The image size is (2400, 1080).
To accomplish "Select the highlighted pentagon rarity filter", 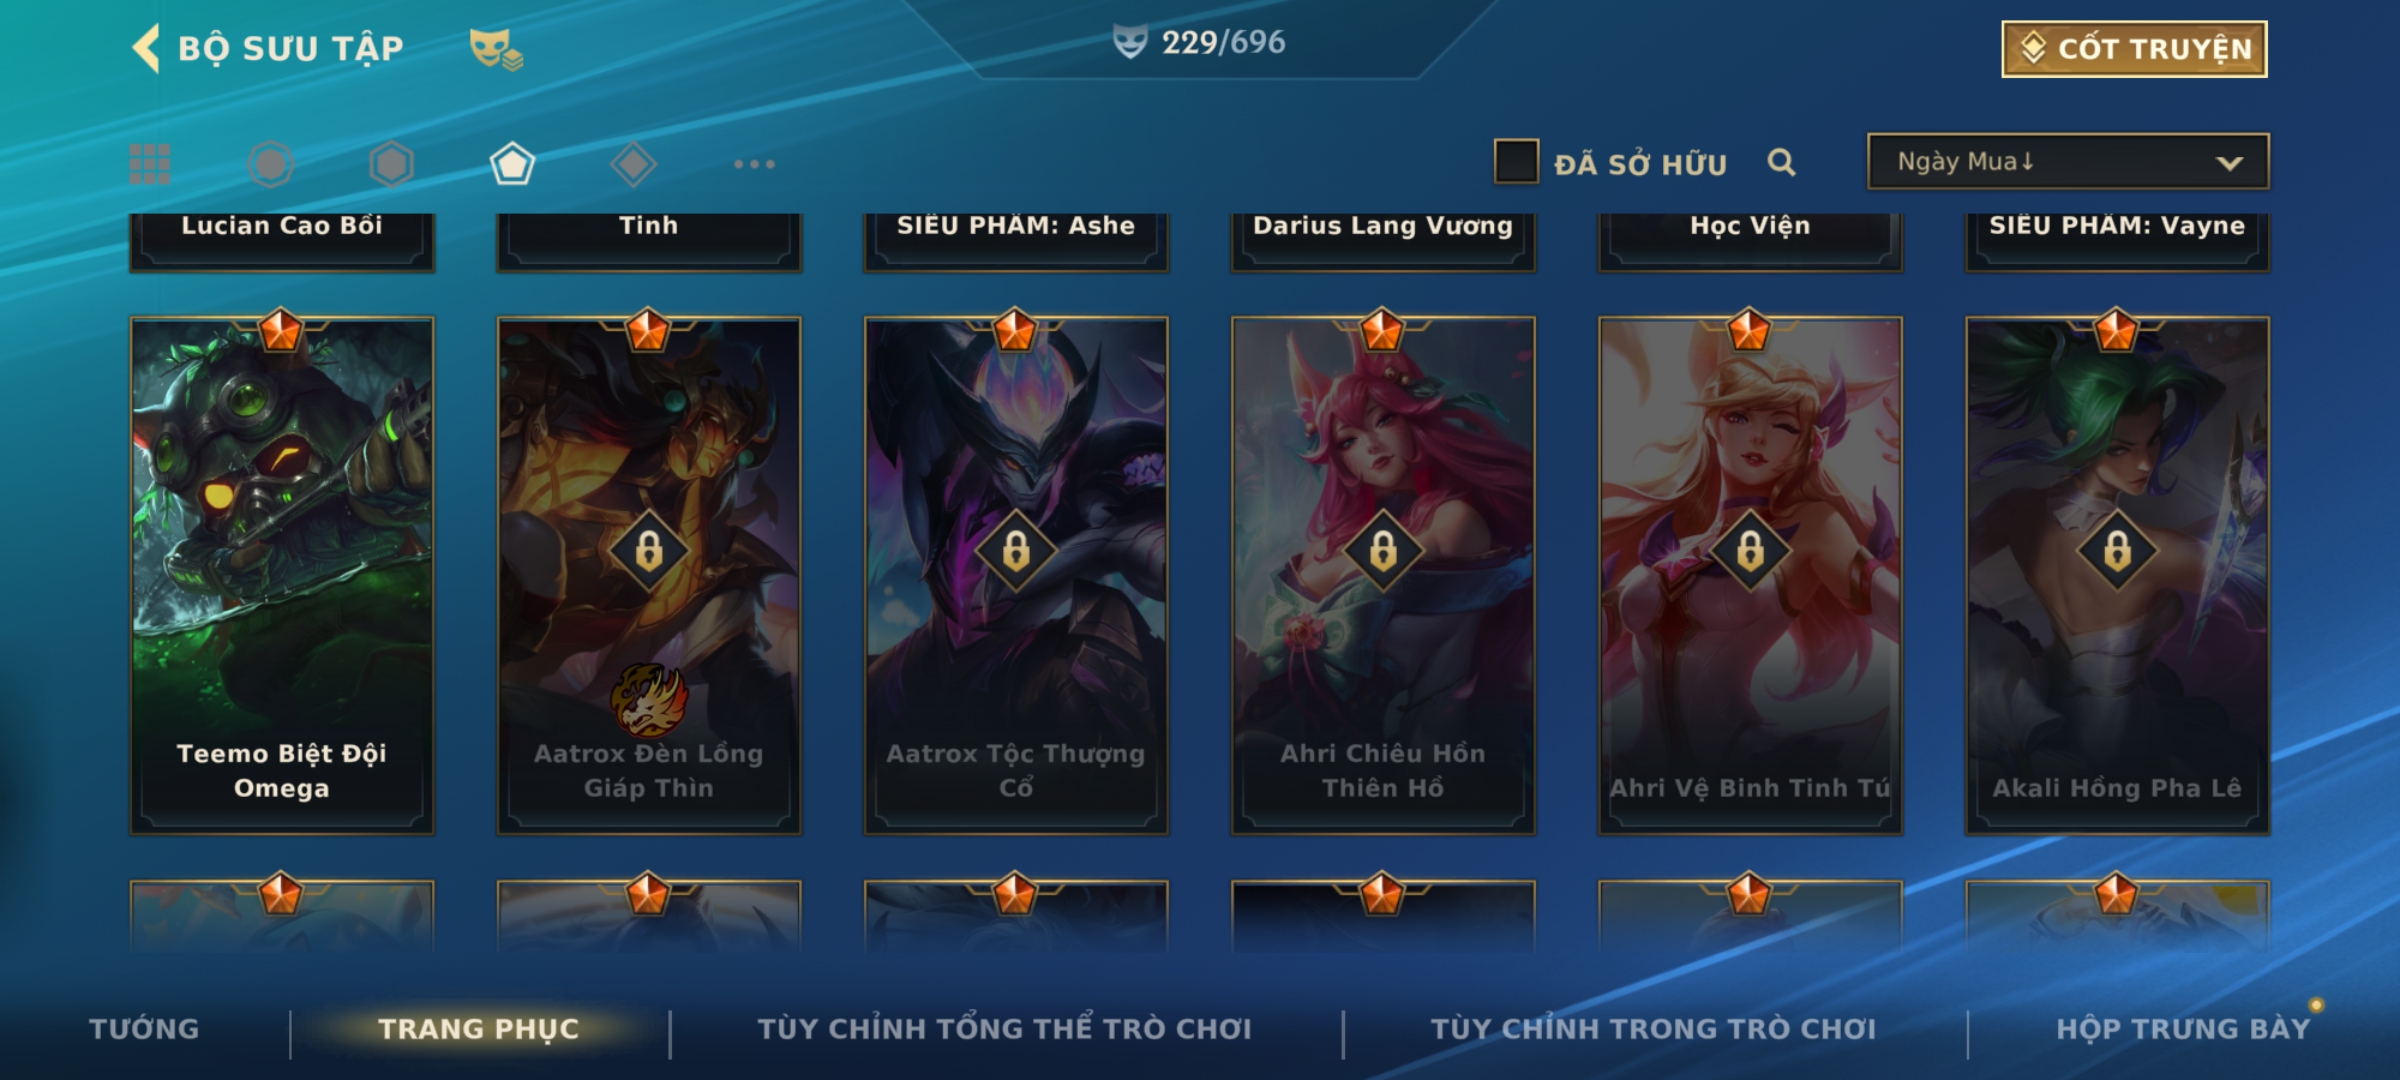I will pyautogui.click(x=512, y=164).
